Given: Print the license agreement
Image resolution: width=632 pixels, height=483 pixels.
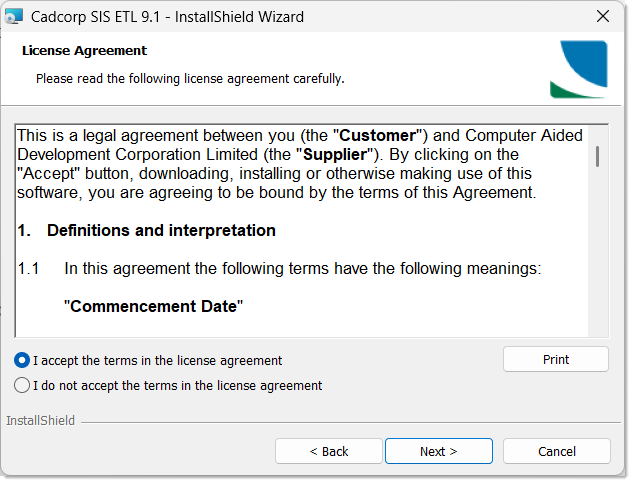Looking at the screenshot, I should (555, 359).
